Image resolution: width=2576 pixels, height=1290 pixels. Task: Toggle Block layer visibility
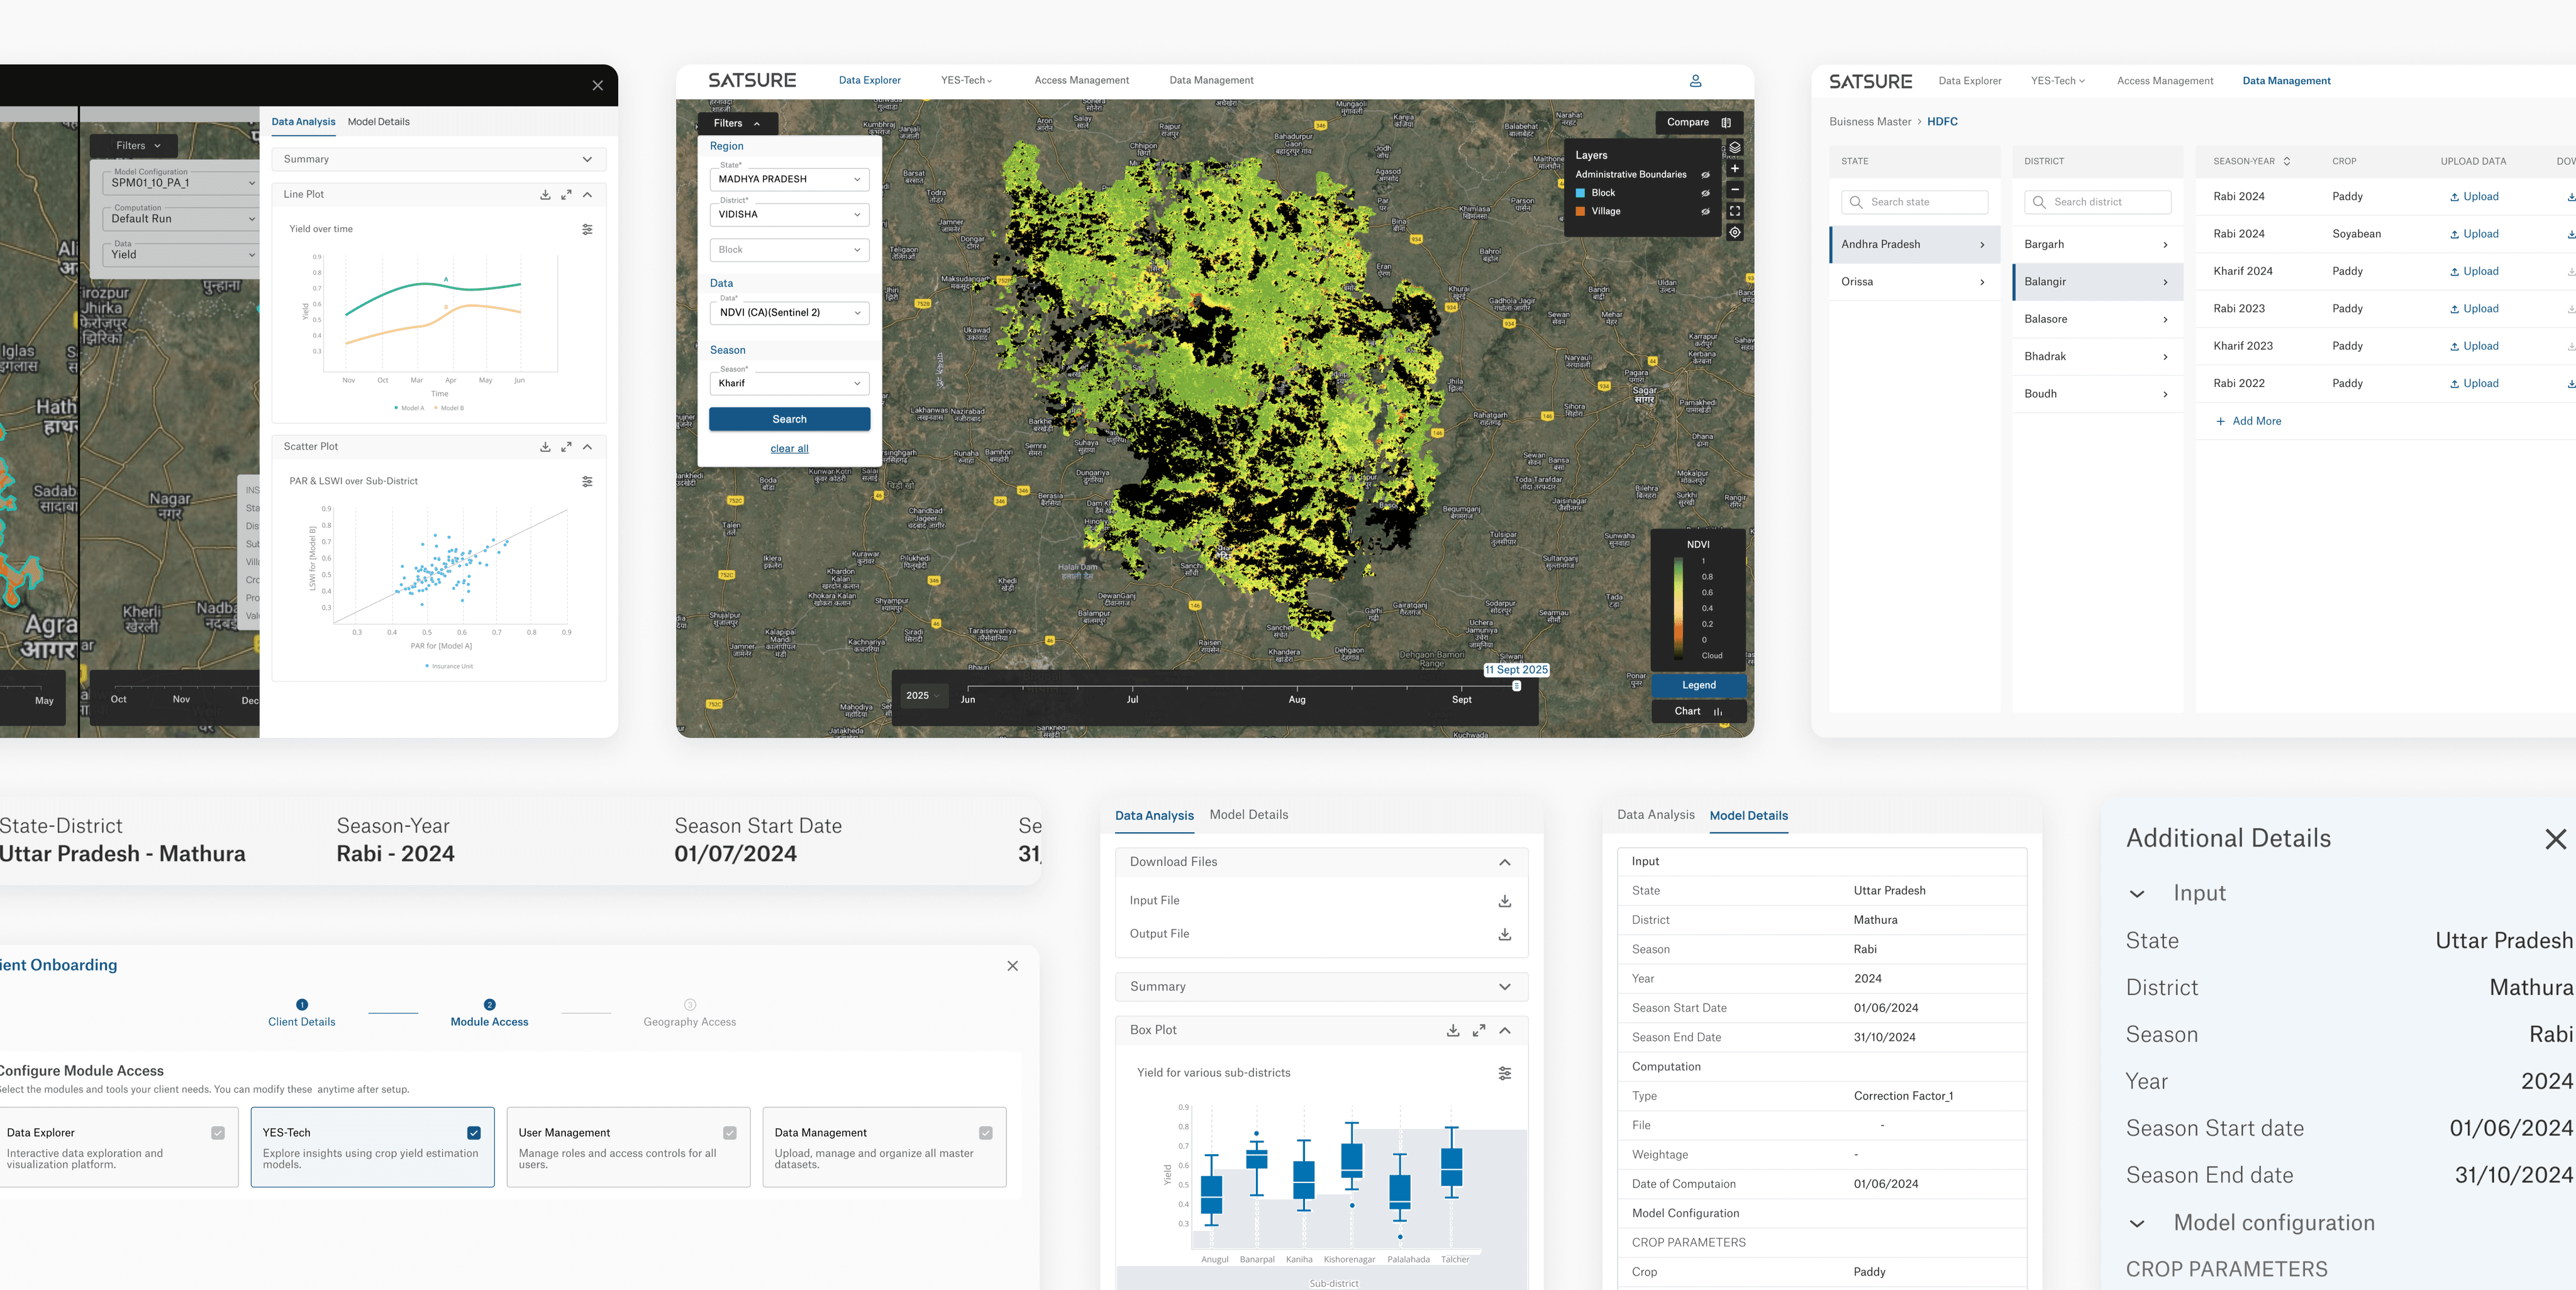click(1705, 193)
